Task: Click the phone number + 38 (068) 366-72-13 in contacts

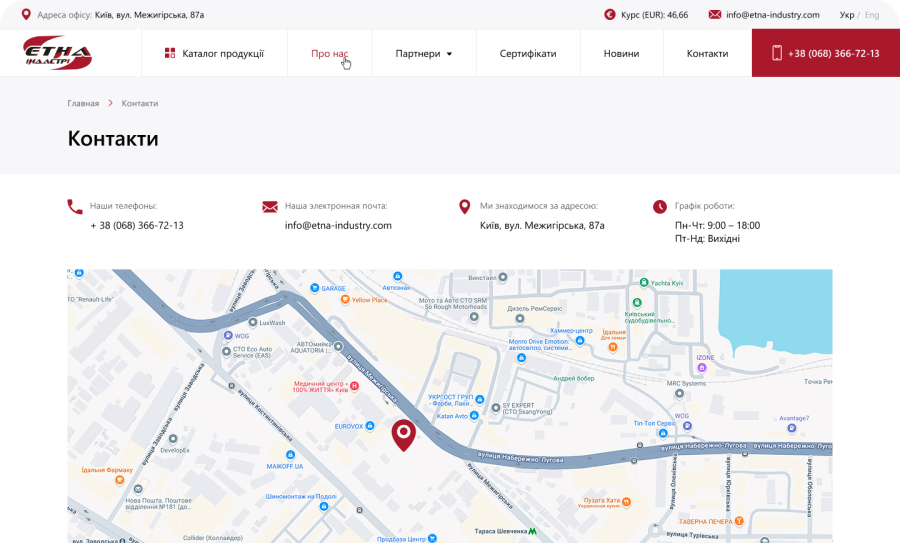Action: [137, 225]
